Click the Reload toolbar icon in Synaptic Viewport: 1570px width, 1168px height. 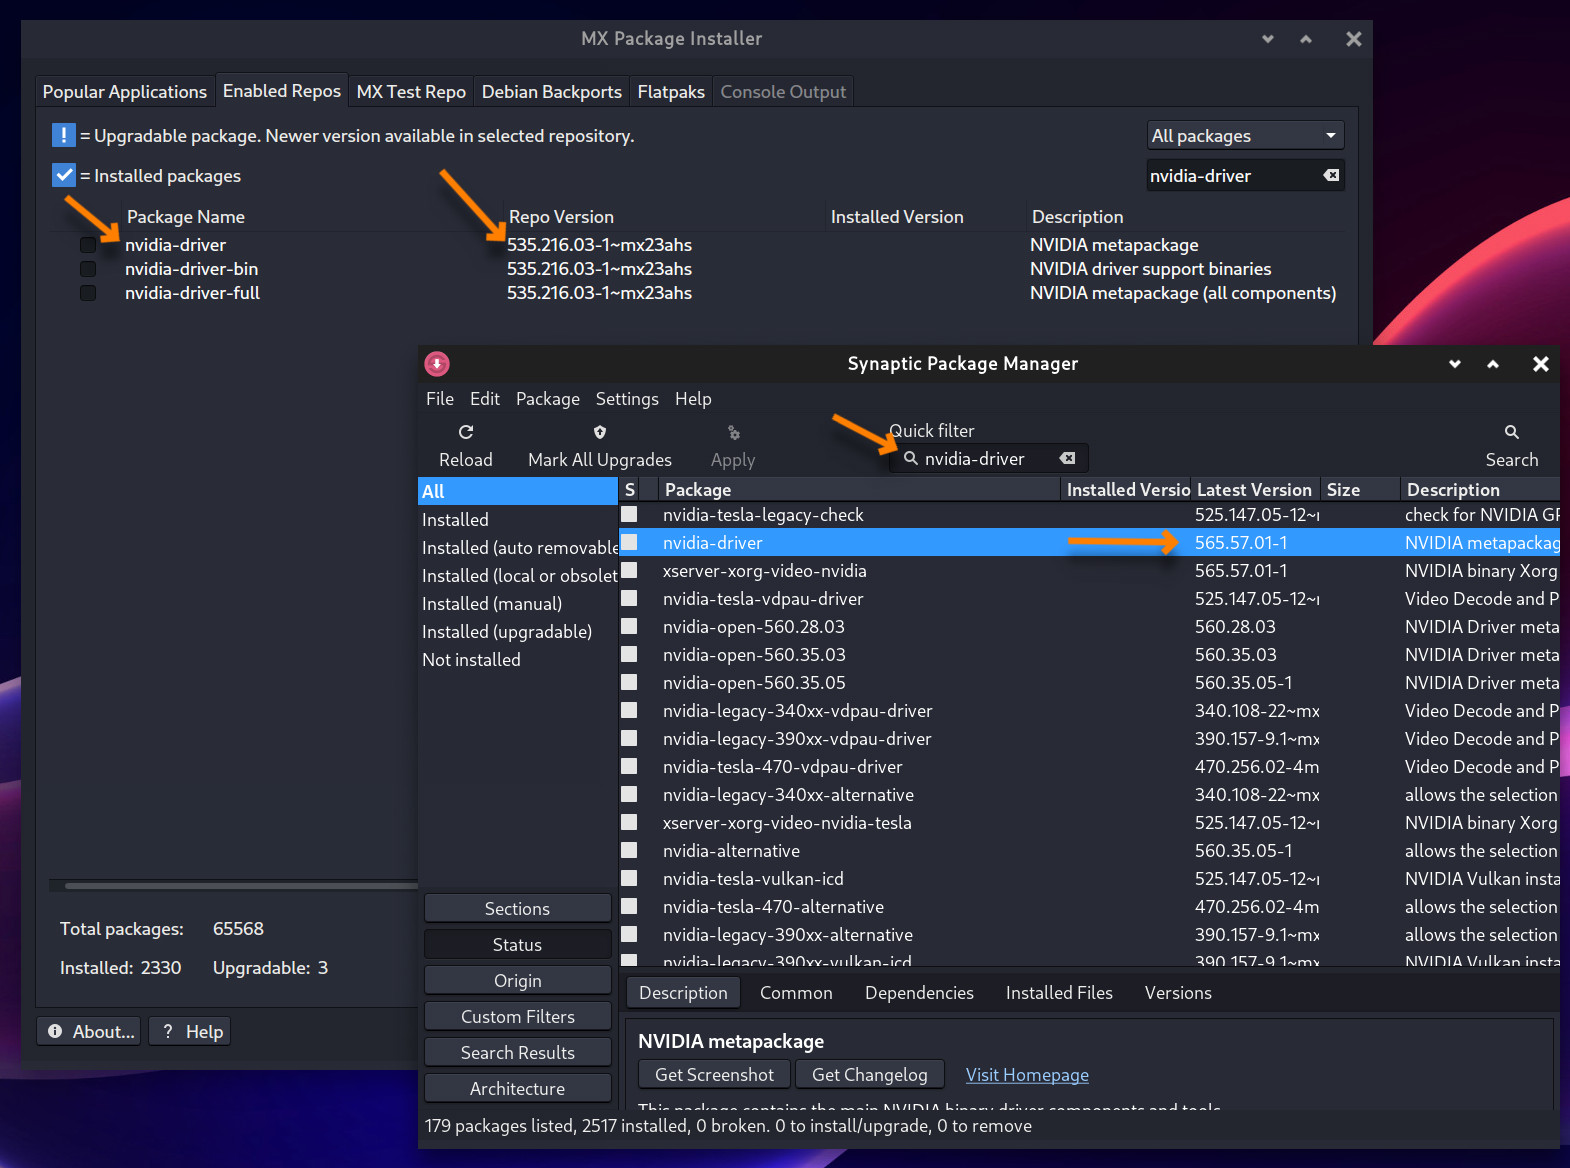466,432
